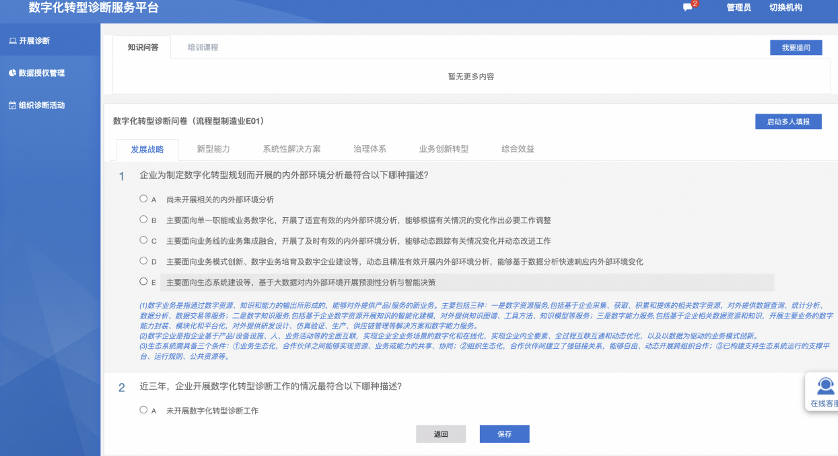Viewport: 838px width, 456px height.
Task: Open 开展诊断 in the sidebar
Action: [x=34, y=41]
